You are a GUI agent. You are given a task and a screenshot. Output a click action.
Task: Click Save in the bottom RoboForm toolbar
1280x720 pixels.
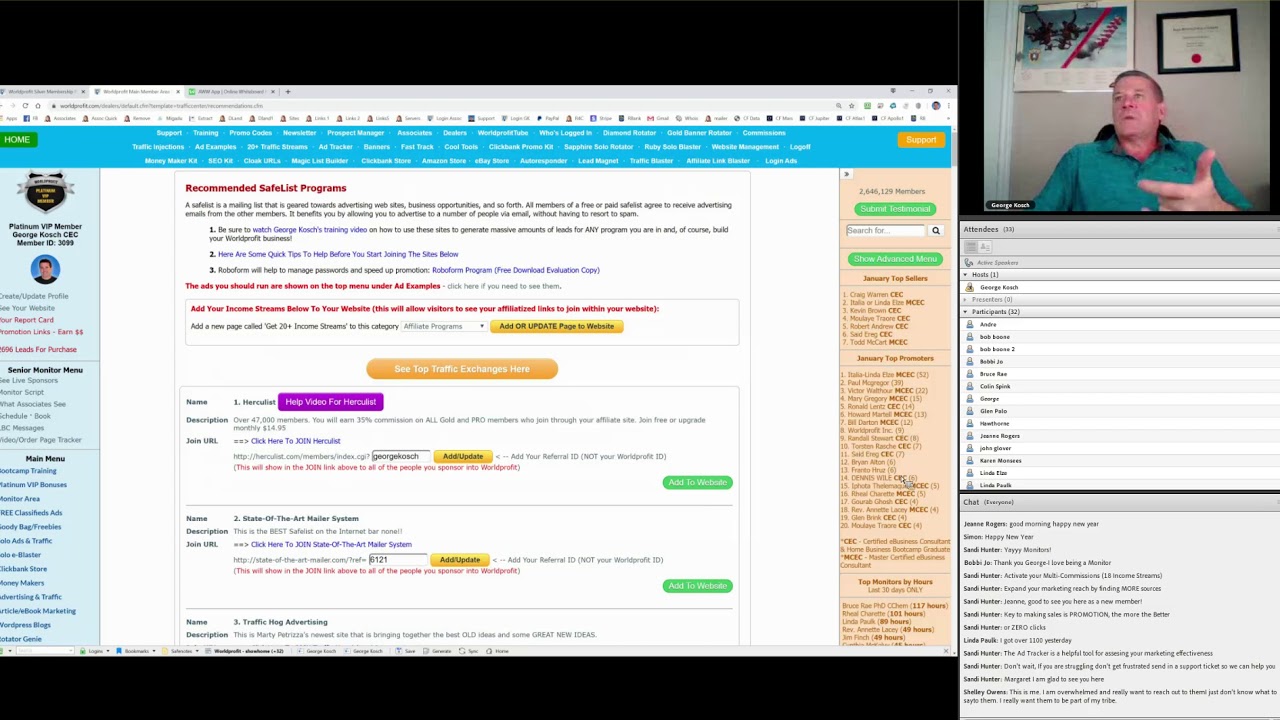tap(406, 651)
